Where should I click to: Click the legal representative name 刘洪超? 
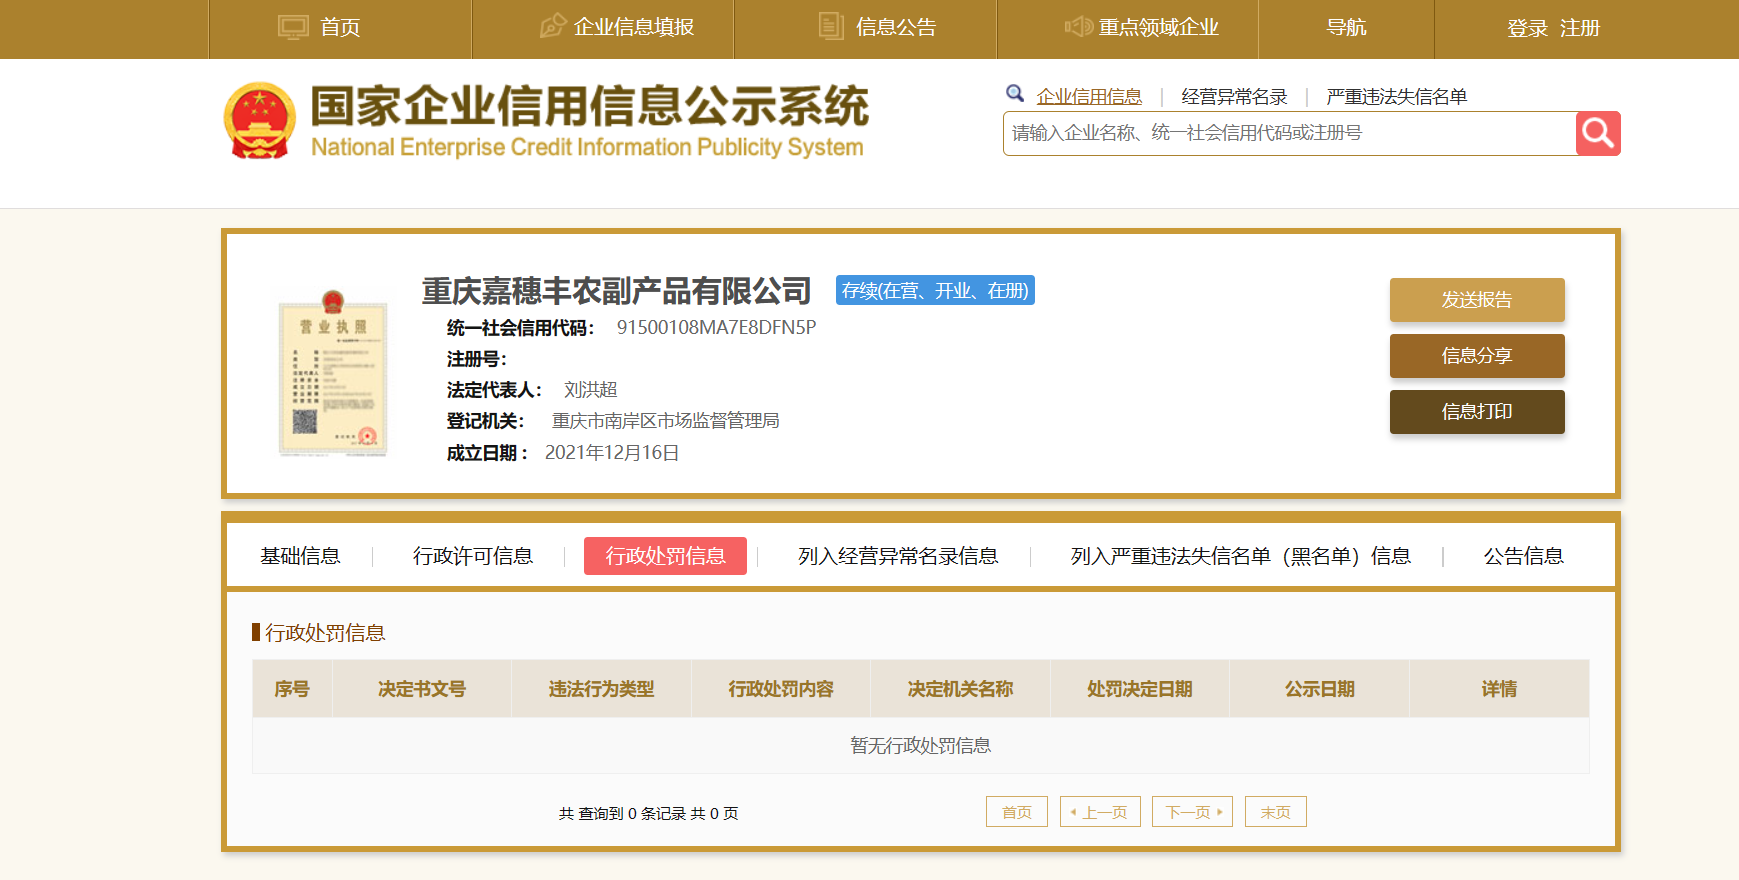coord(590,390)
